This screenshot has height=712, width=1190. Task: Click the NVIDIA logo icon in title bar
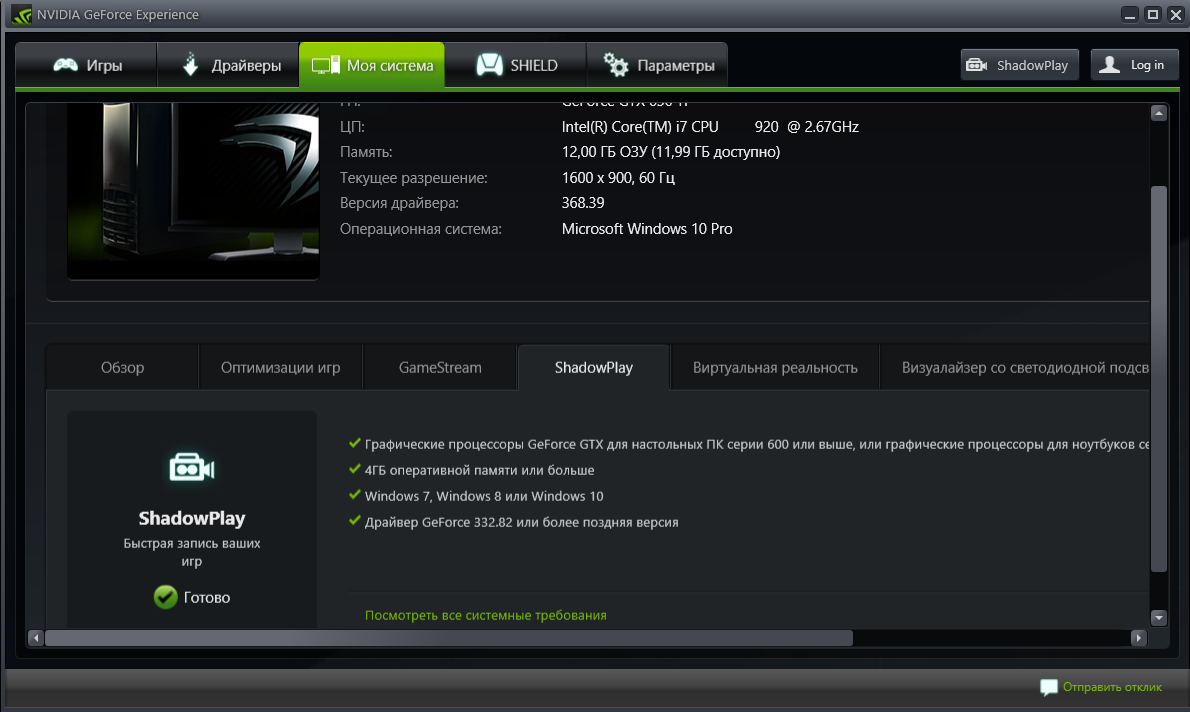[21, 14]
